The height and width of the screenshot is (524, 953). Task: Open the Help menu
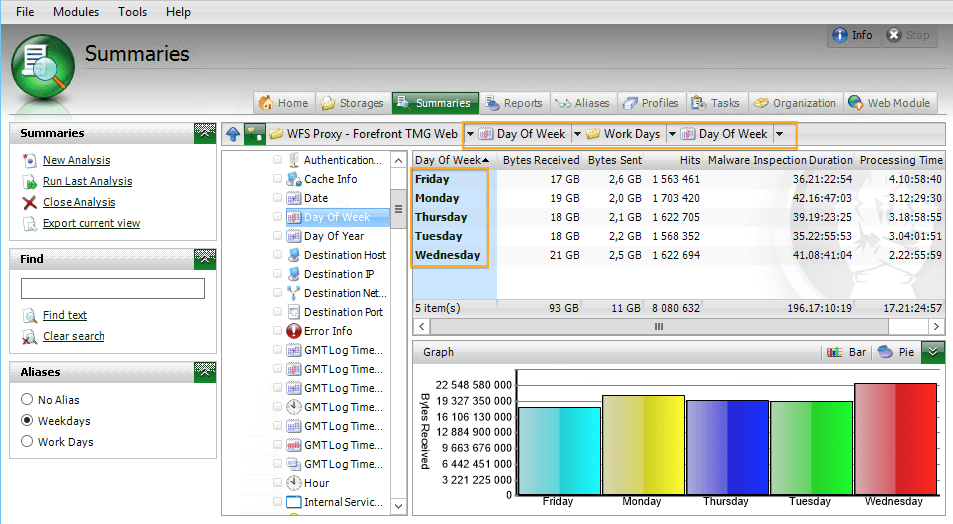[x=178, y=12]
